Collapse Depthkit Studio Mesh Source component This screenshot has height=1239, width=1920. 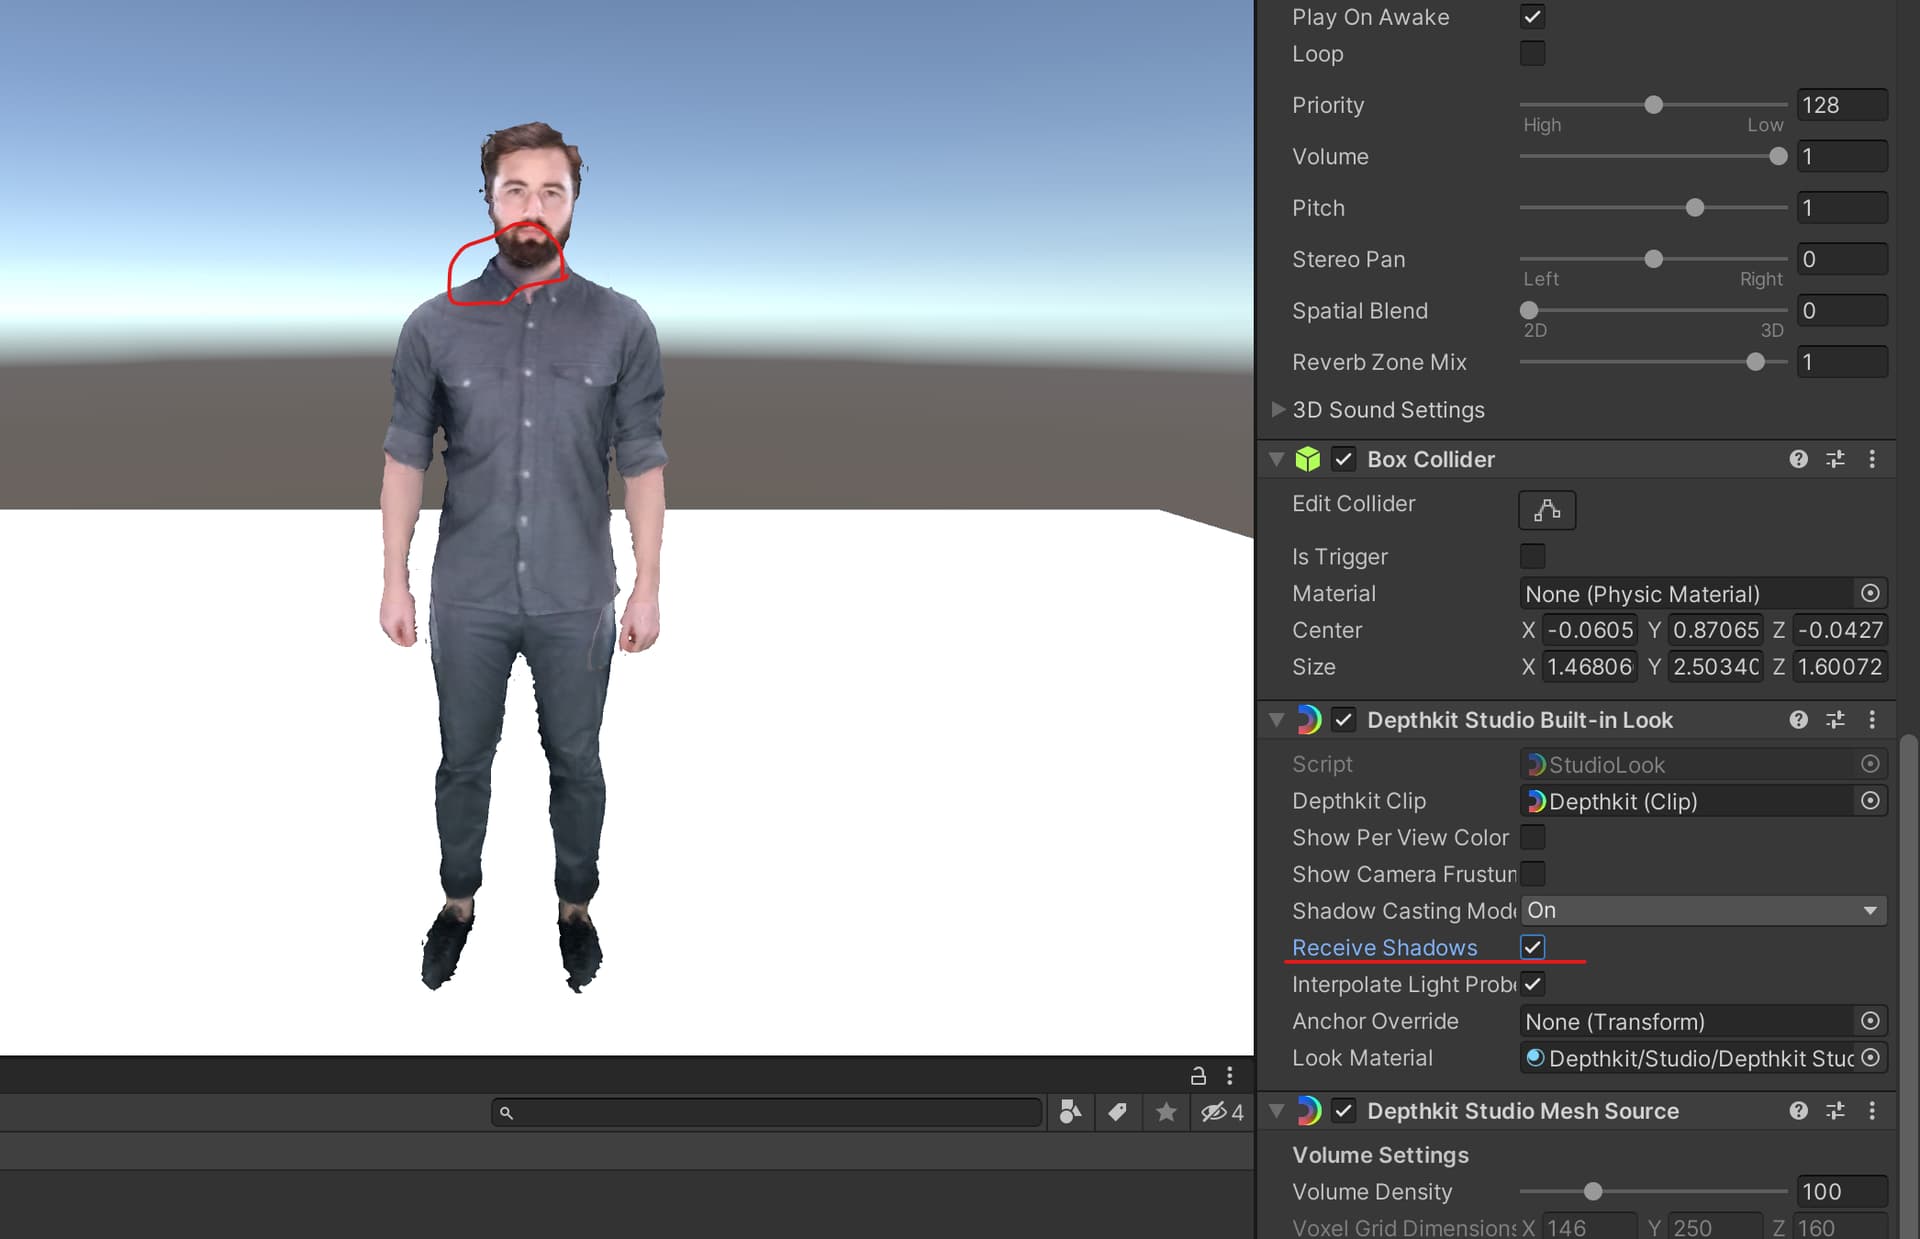(x=1276, y=1111)
